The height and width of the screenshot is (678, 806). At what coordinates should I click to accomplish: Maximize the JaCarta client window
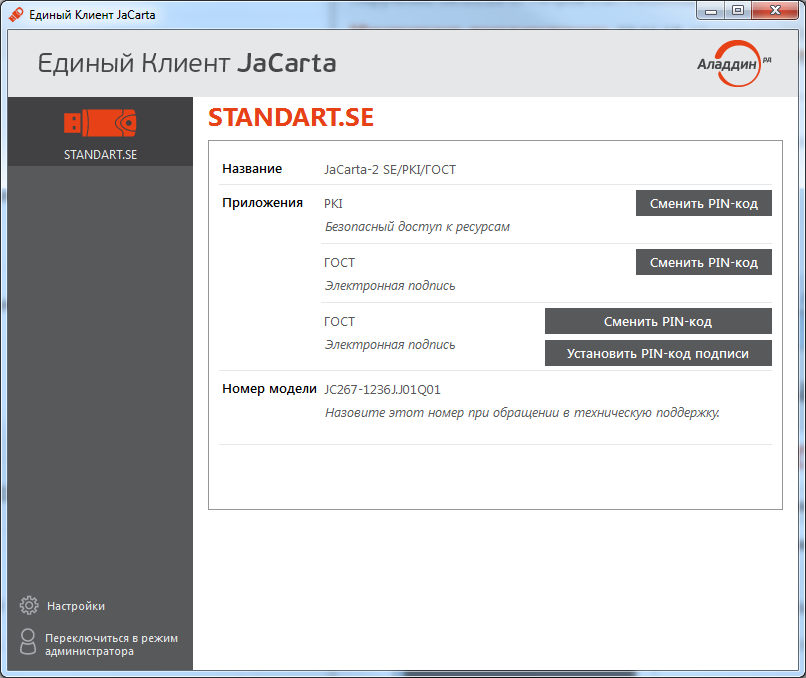coord(738,12)
